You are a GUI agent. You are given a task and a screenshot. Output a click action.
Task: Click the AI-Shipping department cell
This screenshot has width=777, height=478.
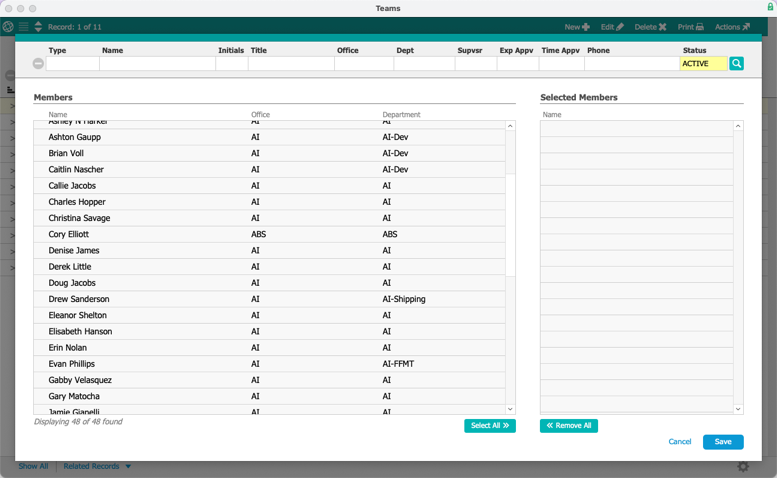[404, 299]
